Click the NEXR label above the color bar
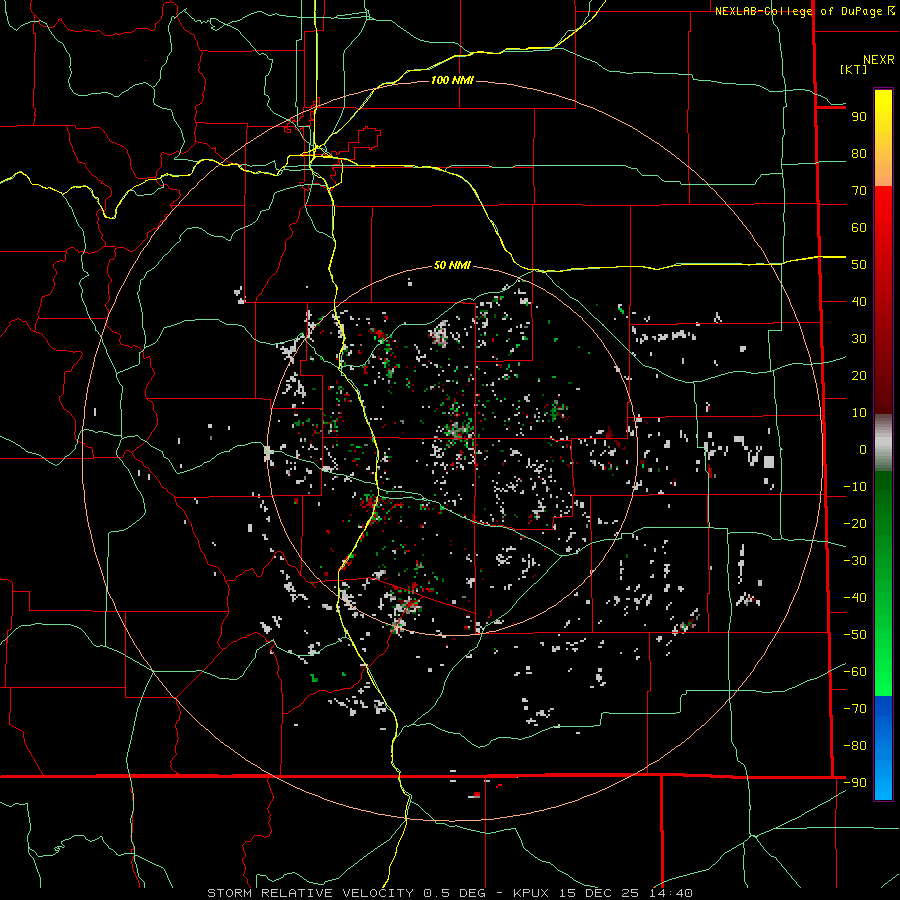The height and width of the screenshot is (900, 900). point(879,60)
